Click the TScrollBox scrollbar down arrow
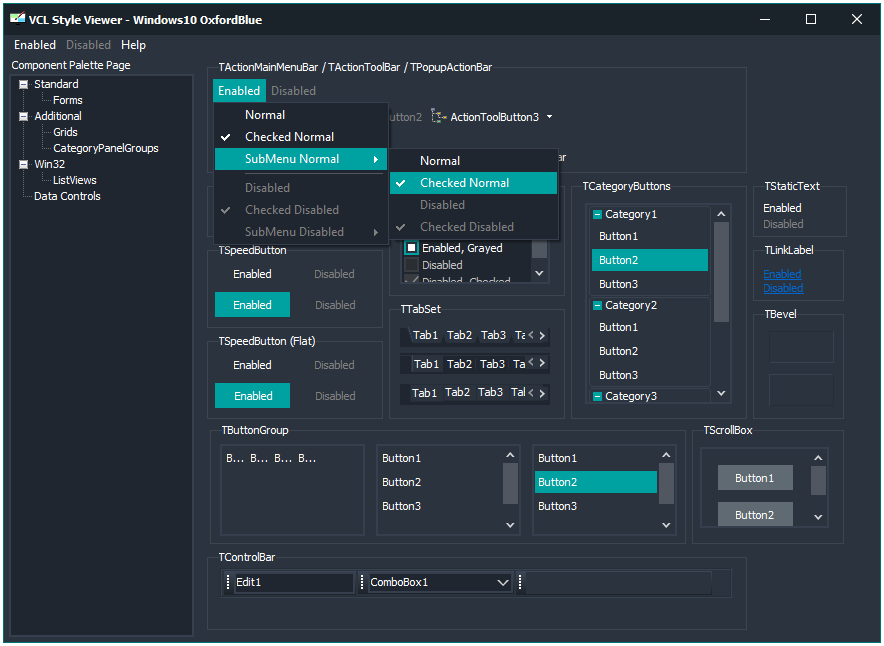884x646 pixels. point(818,517)
